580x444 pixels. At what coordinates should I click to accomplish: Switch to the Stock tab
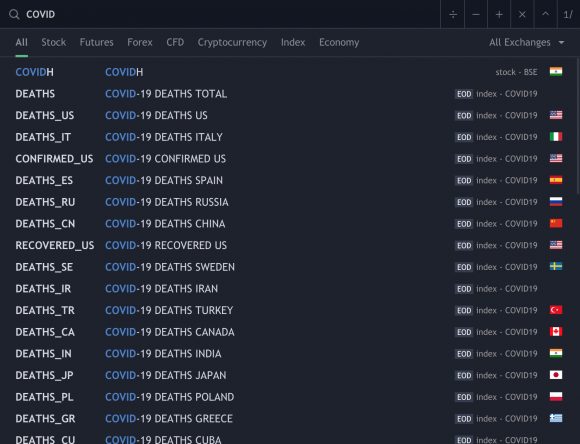click(54, 43)
